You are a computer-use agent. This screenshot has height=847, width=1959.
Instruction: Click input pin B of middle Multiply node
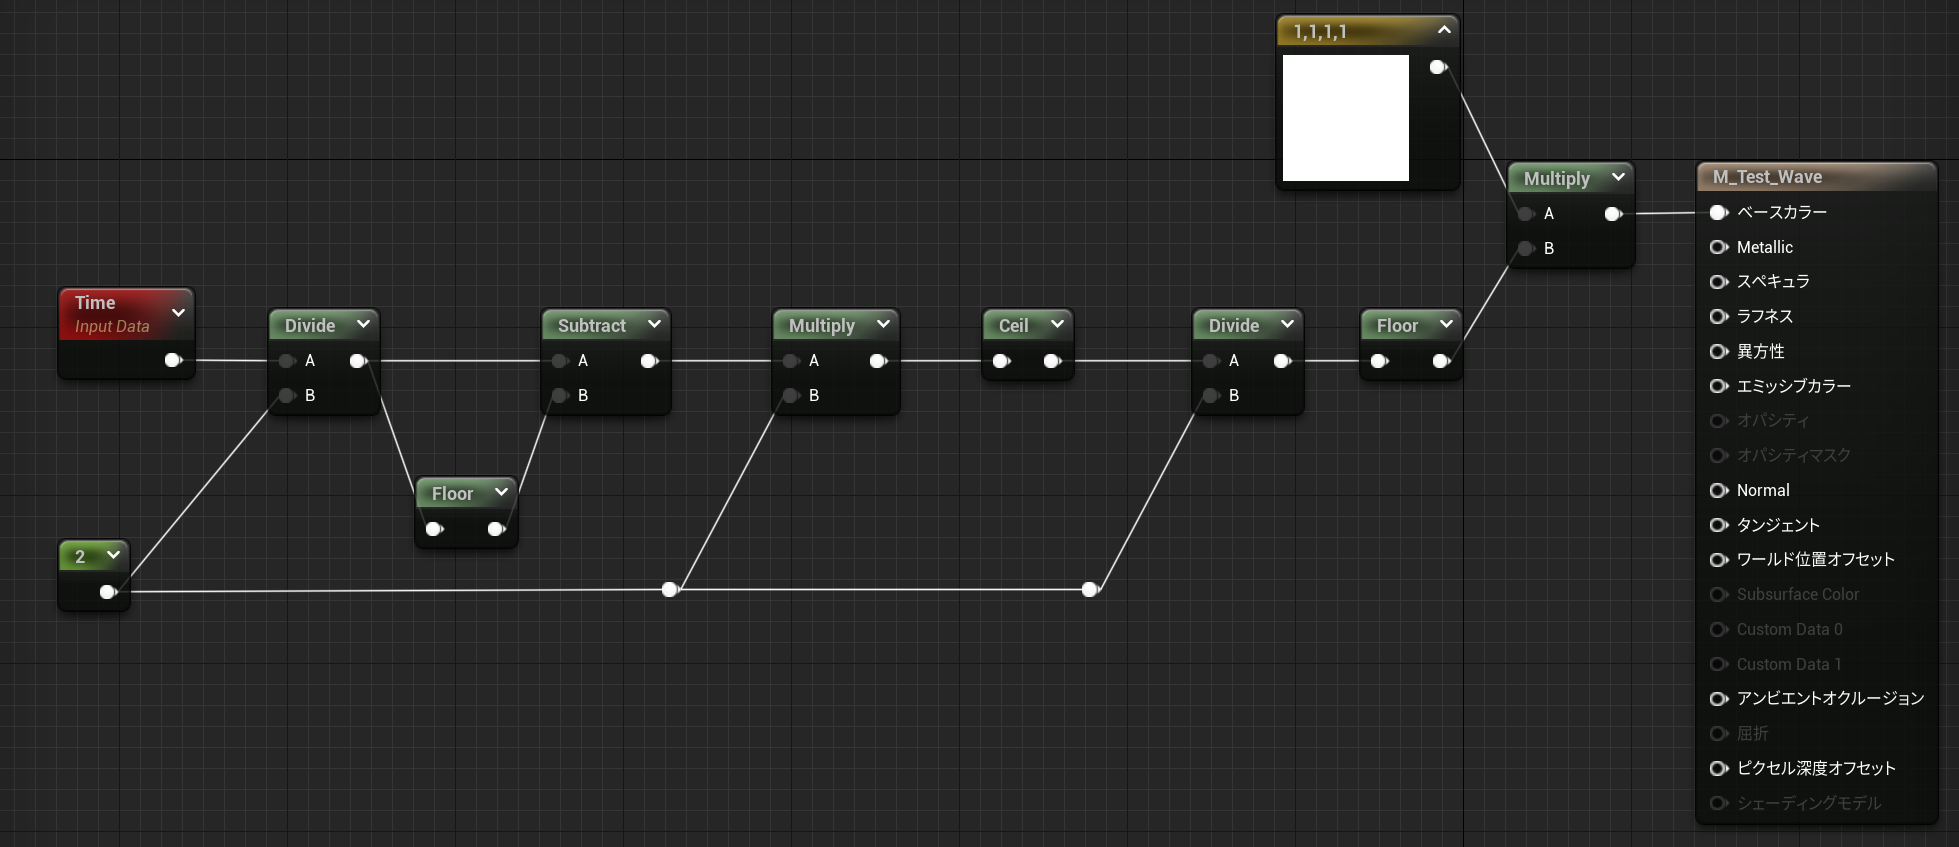[791, 396]
